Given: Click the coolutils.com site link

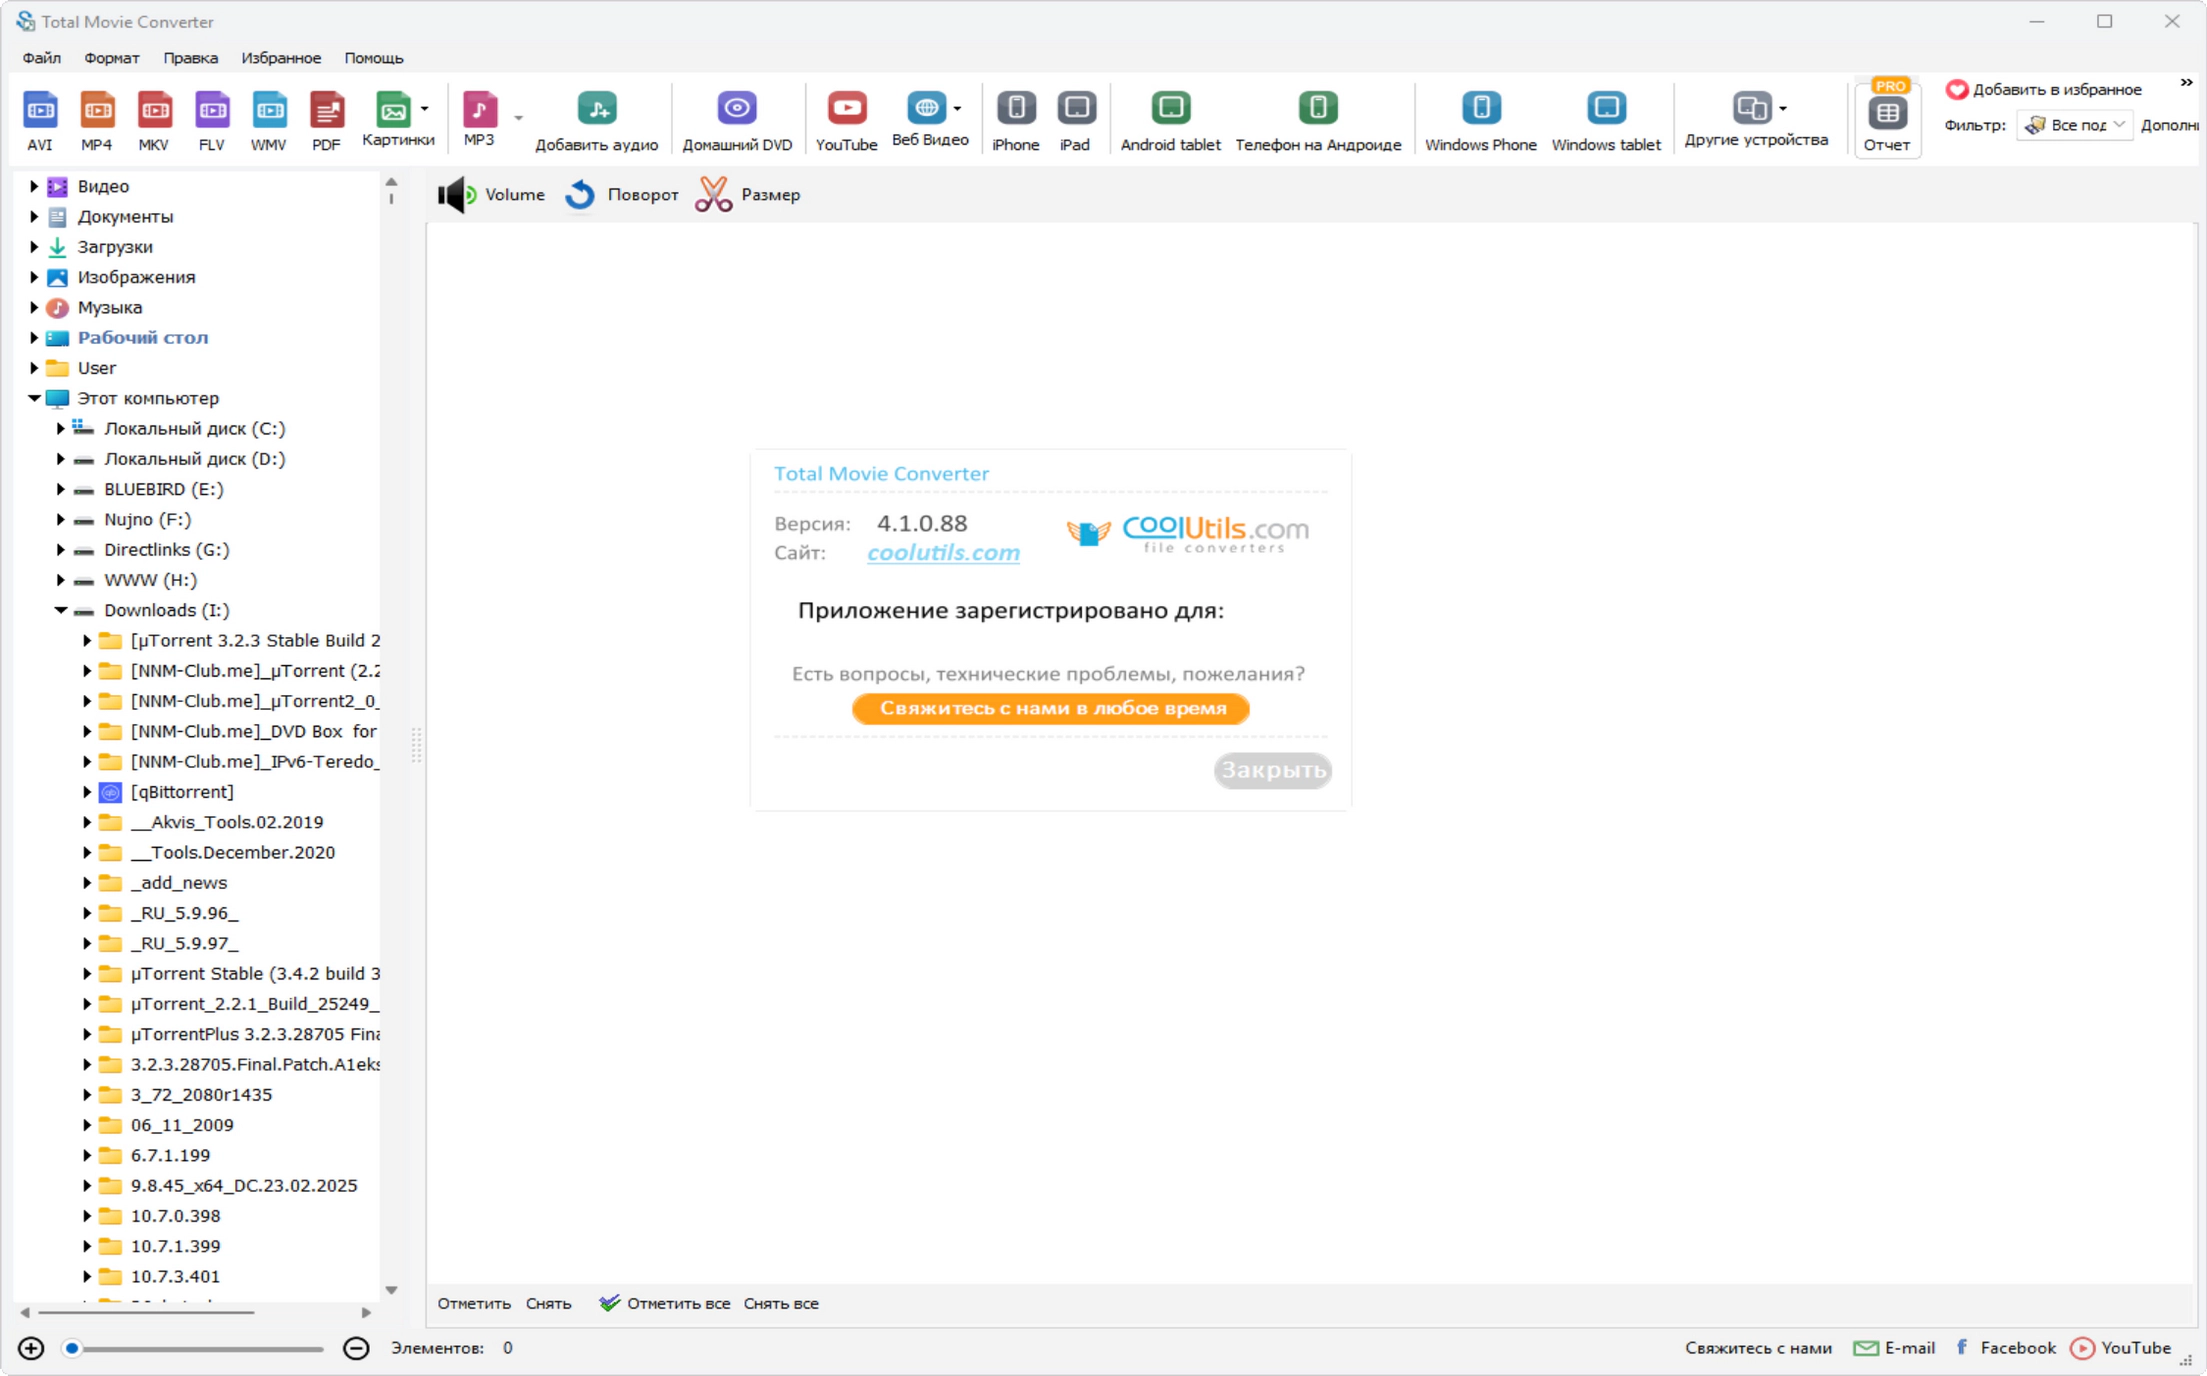Looking at the screenshot, I should tap(943, 553).
